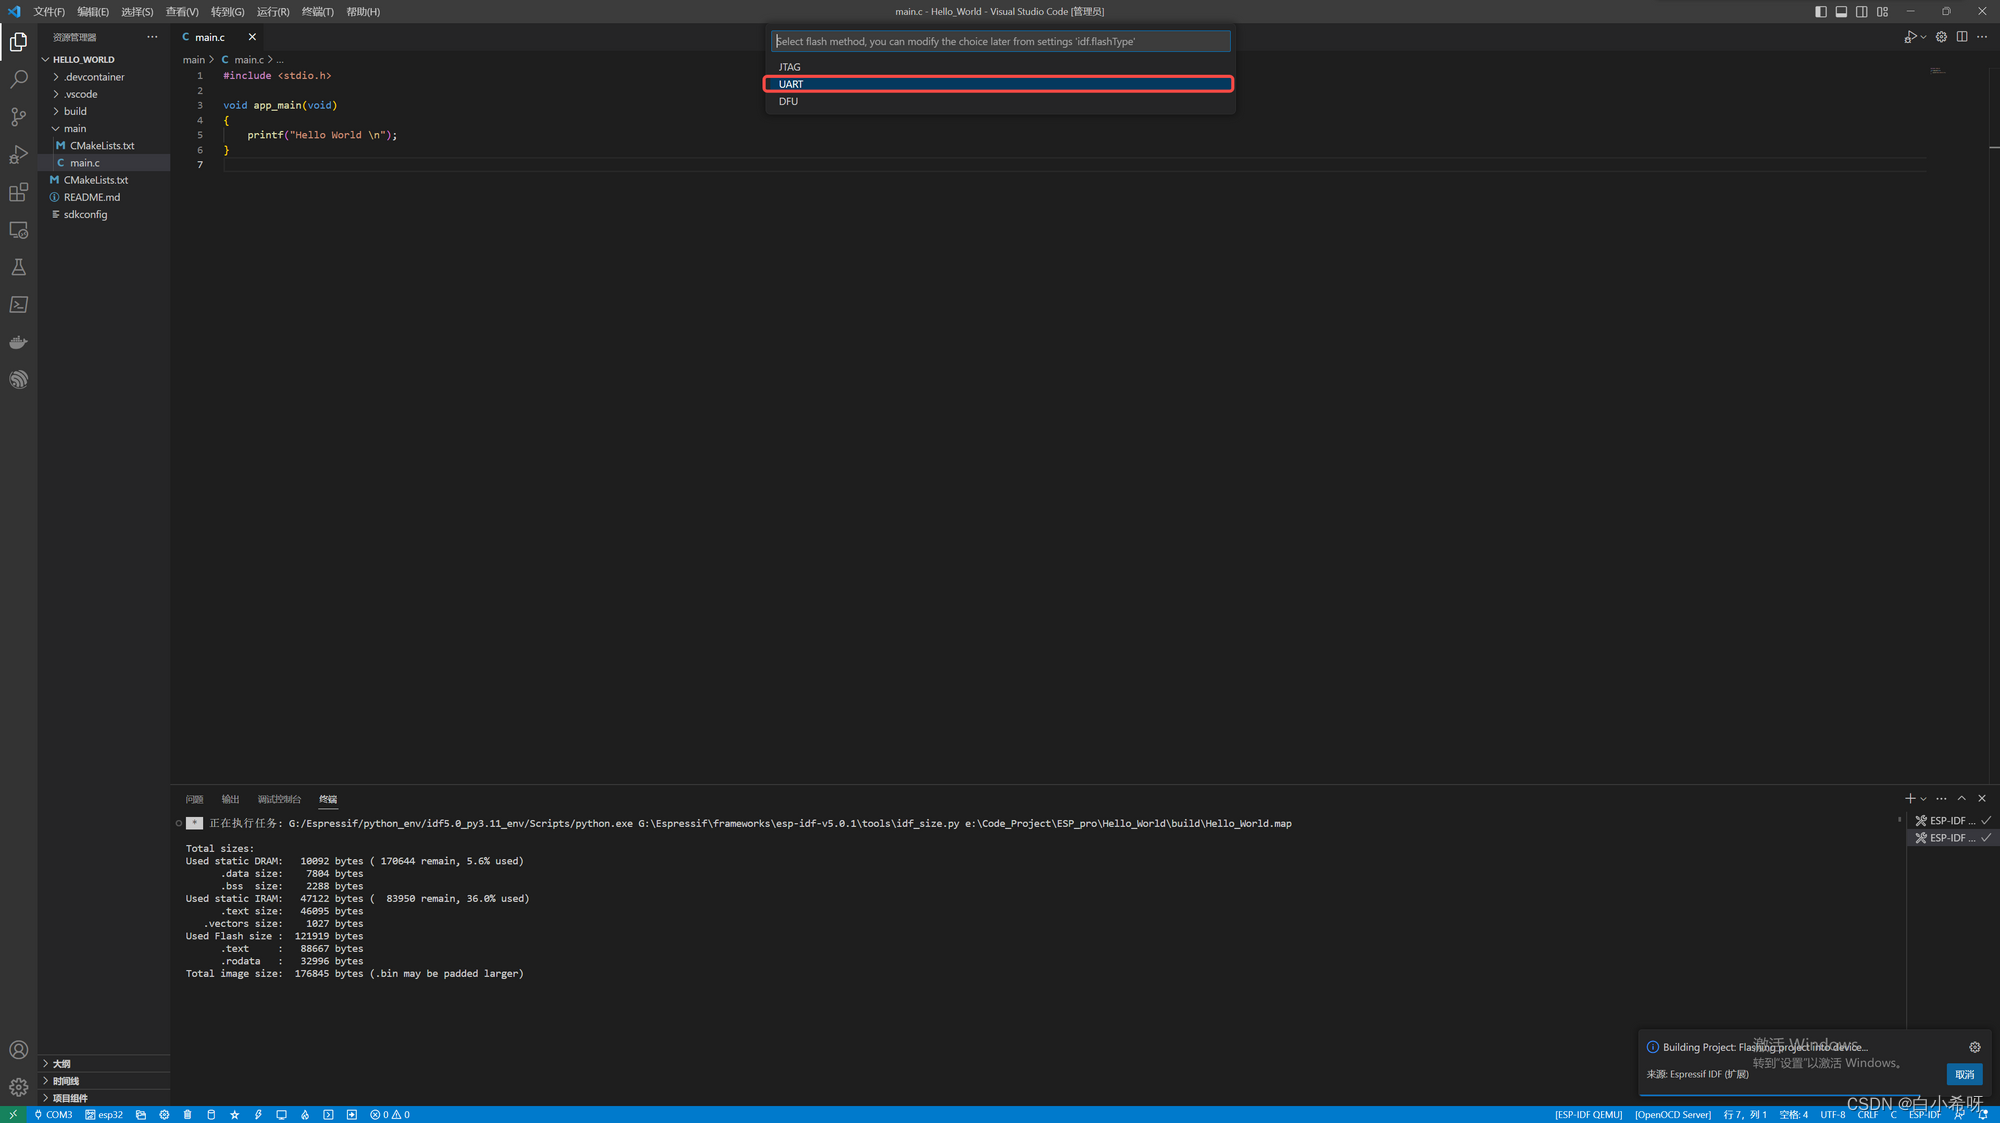Open the run/debug dropdown arrow in editor toolbar
This screenshot has height=1123, width=2000.
[1923, 37]
